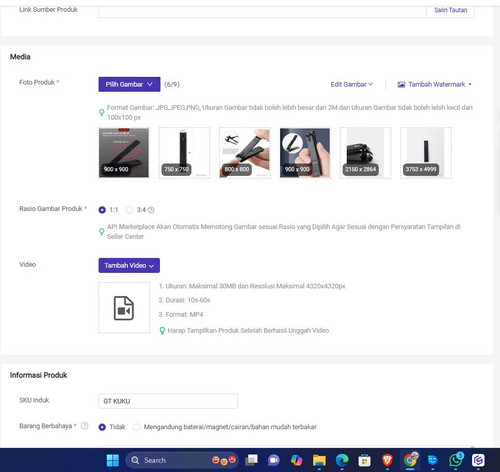Image resolution: width=500 pixels, height=472 pixels.
Task: Click the help icon beside 3:4 ratio
Action: (x=151, y=210)
